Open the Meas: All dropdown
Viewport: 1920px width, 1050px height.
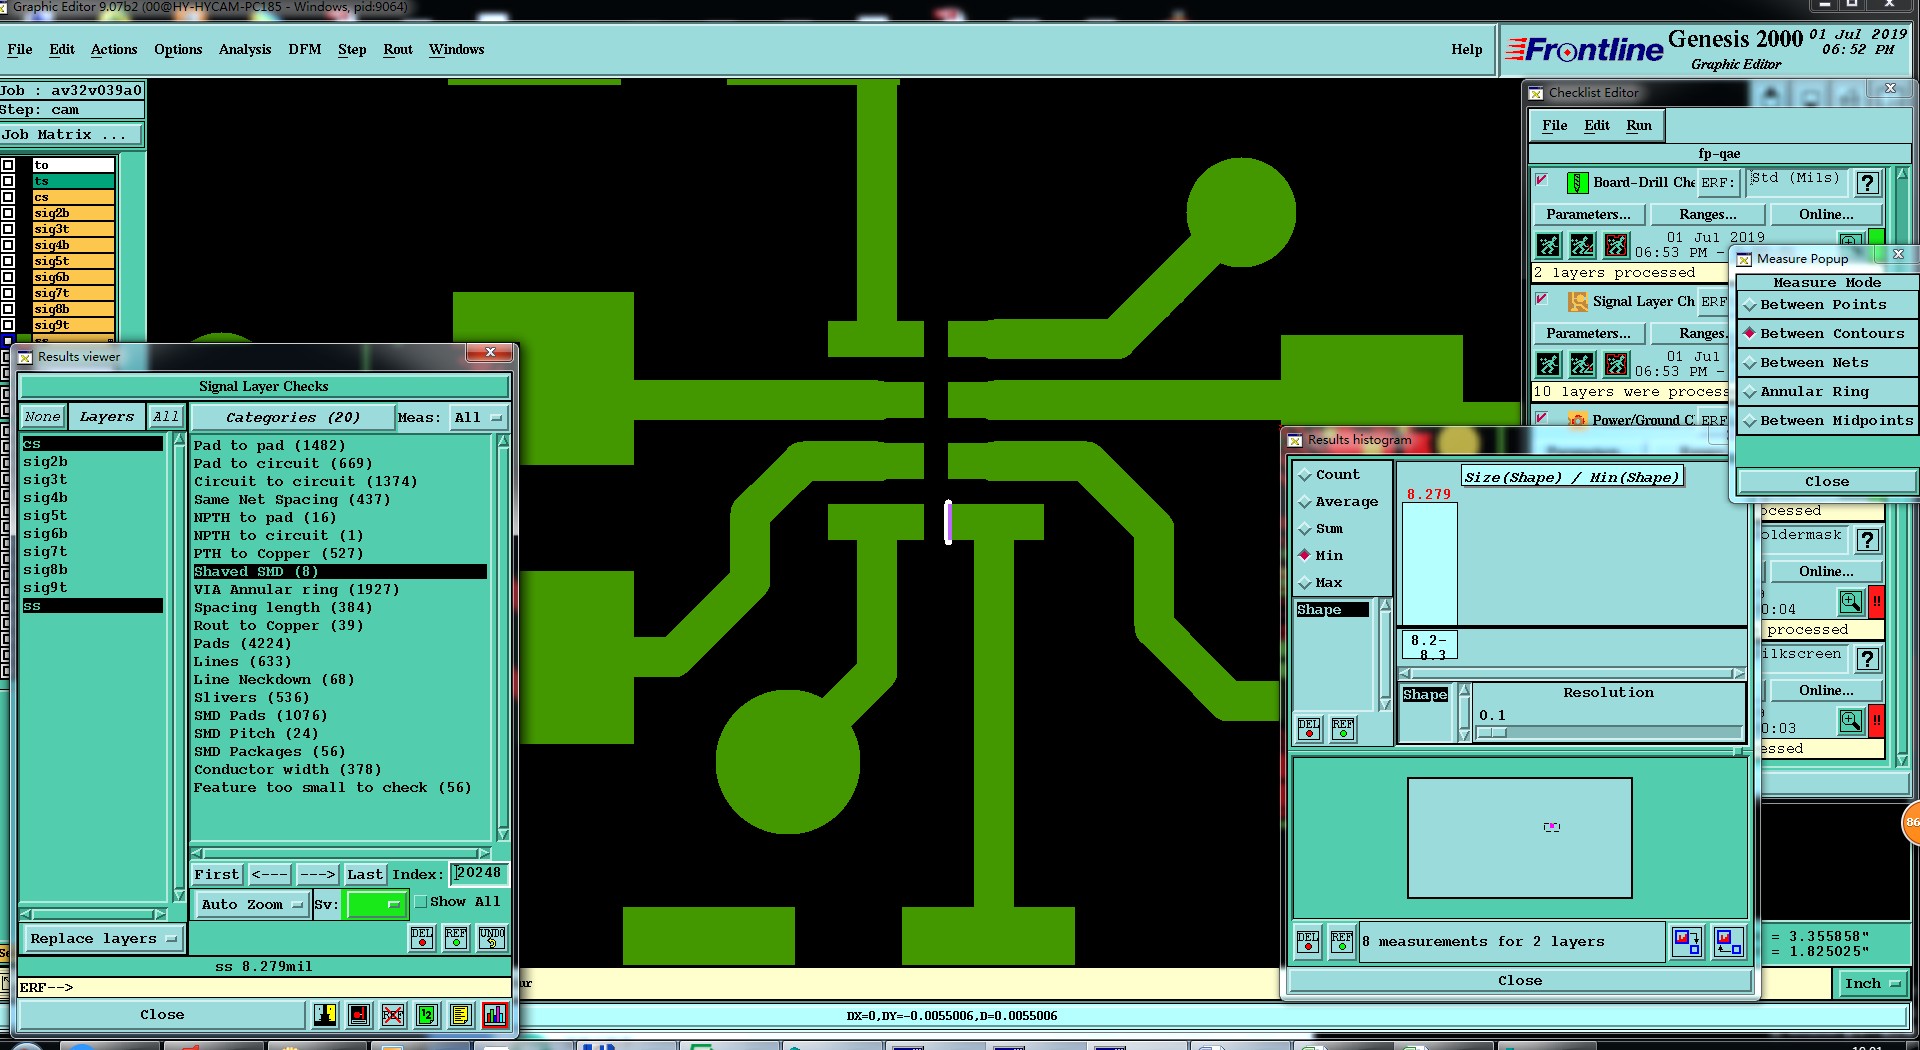click(480, 418)
